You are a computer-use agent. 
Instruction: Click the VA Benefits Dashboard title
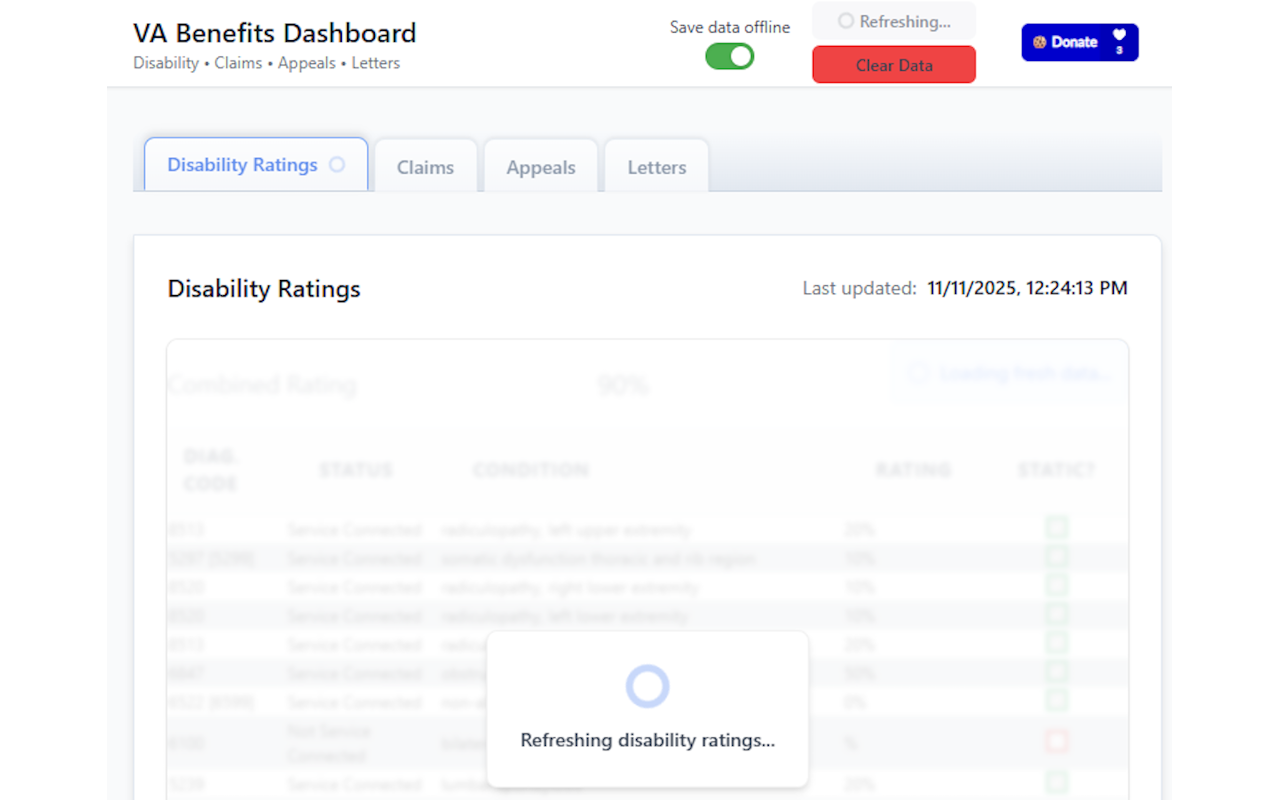(275, 33)
